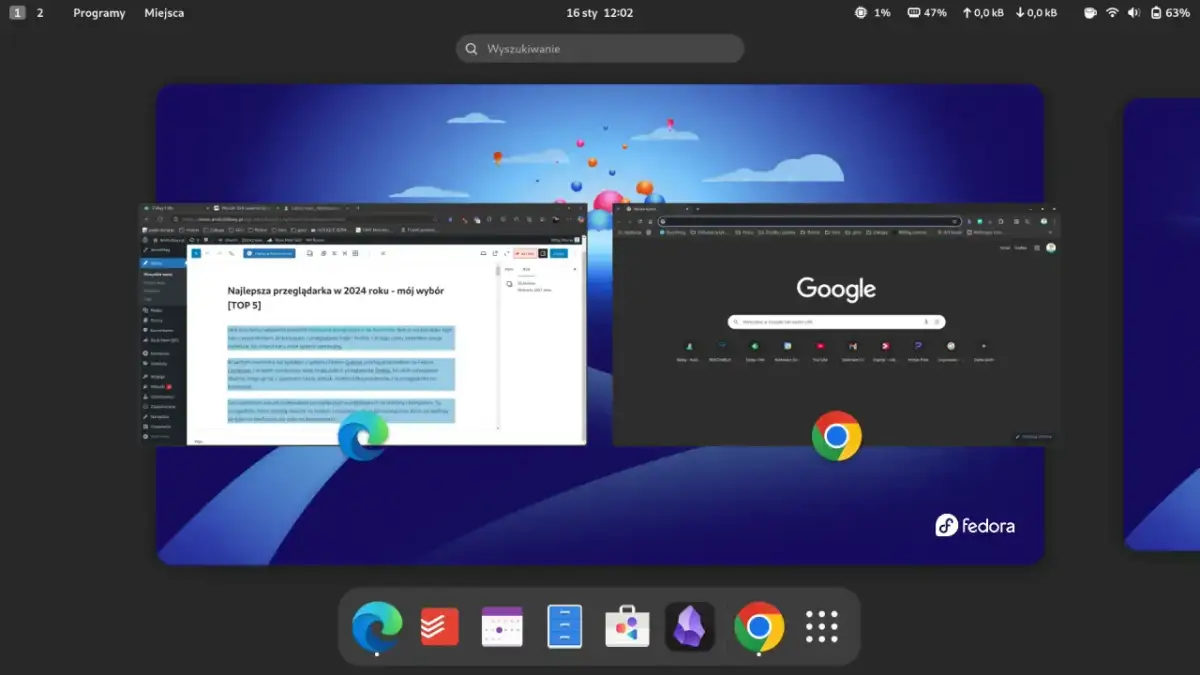Open the Programy menu in the top bar
This screenshot has width=1200, height=675.
[x=99, y=13]
